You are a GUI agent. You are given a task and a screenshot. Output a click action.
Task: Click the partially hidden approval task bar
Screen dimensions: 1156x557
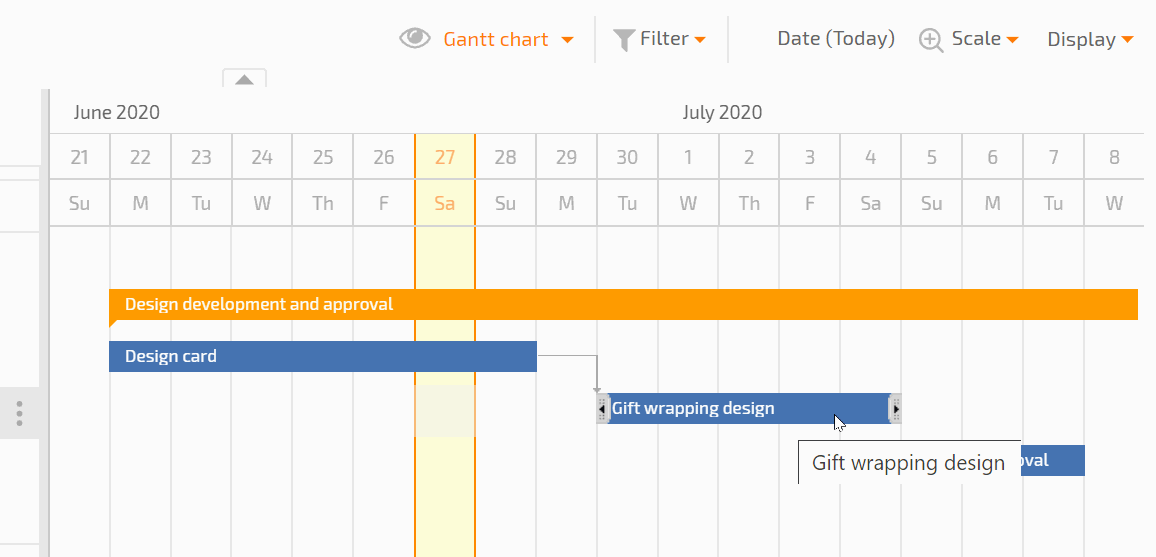[1053, 460]
